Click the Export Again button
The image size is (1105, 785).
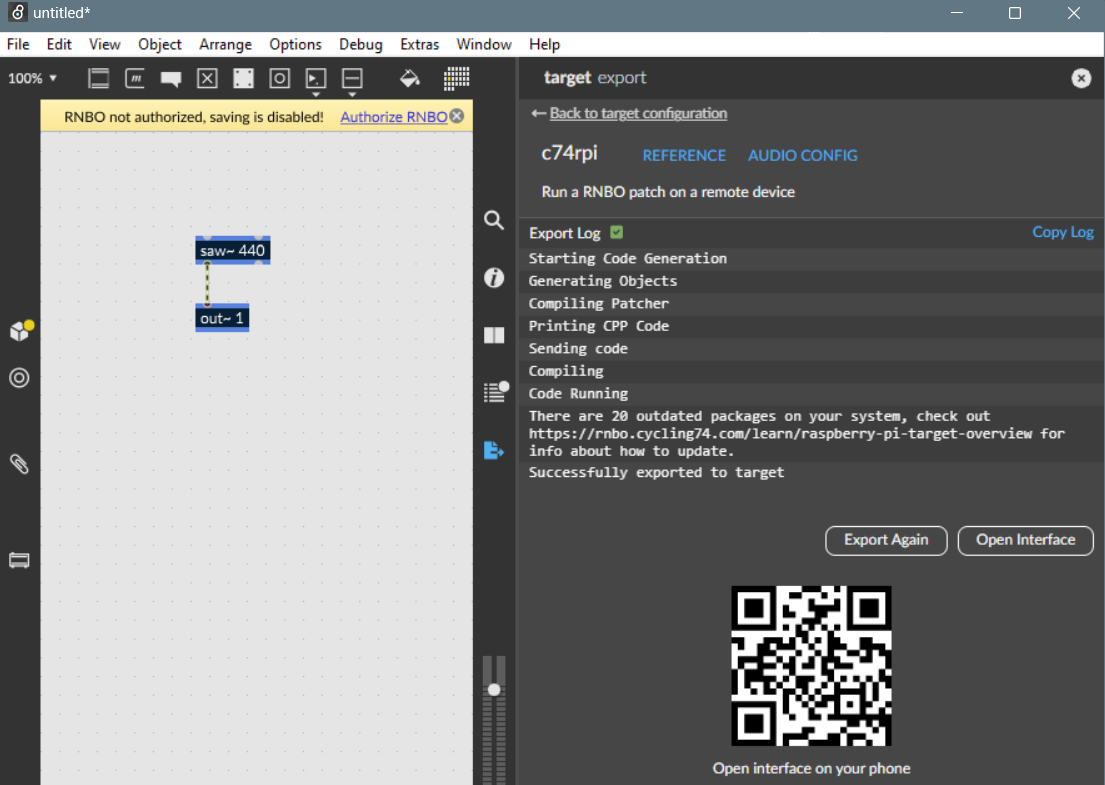[x=886, y=540]
